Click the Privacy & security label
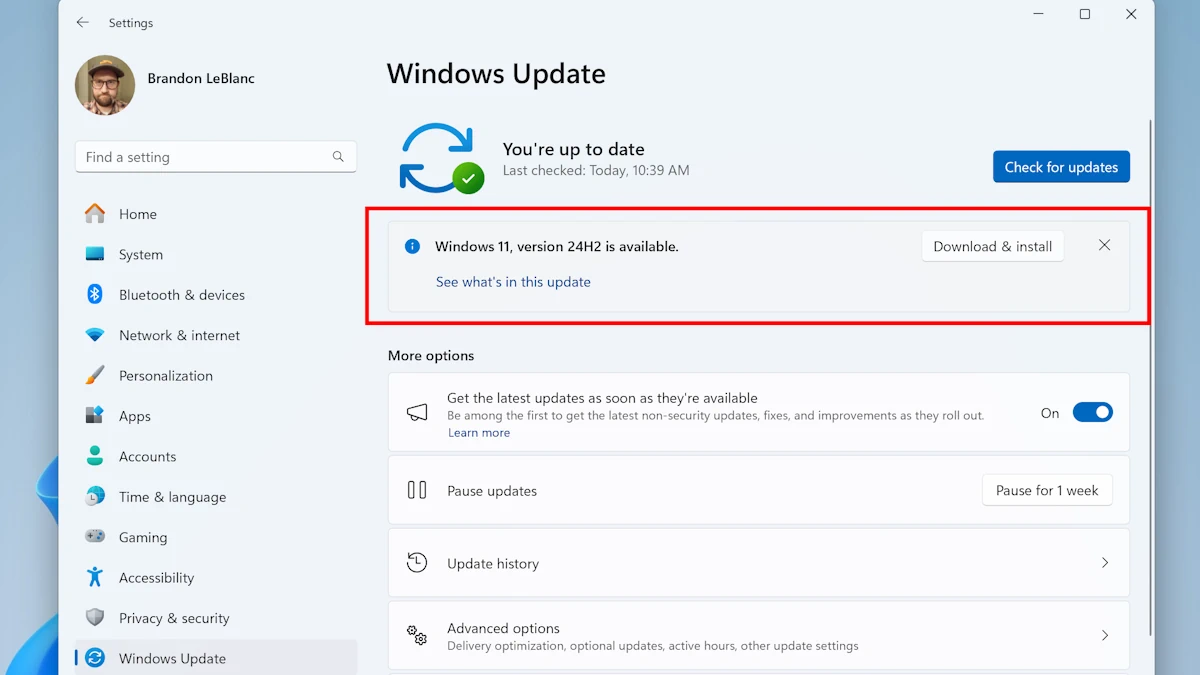This screenshot has height=675, width=1200. coord(174,618)
